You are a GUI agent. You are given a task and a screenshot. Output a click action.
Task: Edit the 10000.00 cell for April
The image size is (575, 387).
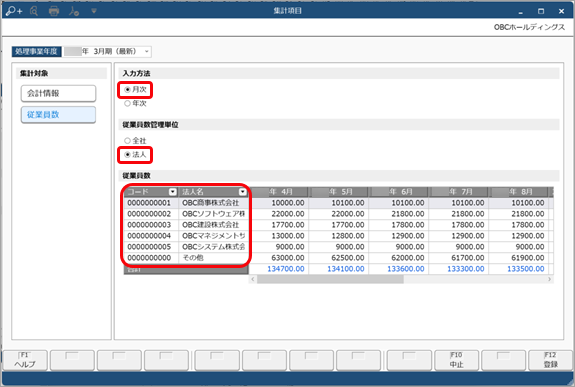click(x=278, y=203)
